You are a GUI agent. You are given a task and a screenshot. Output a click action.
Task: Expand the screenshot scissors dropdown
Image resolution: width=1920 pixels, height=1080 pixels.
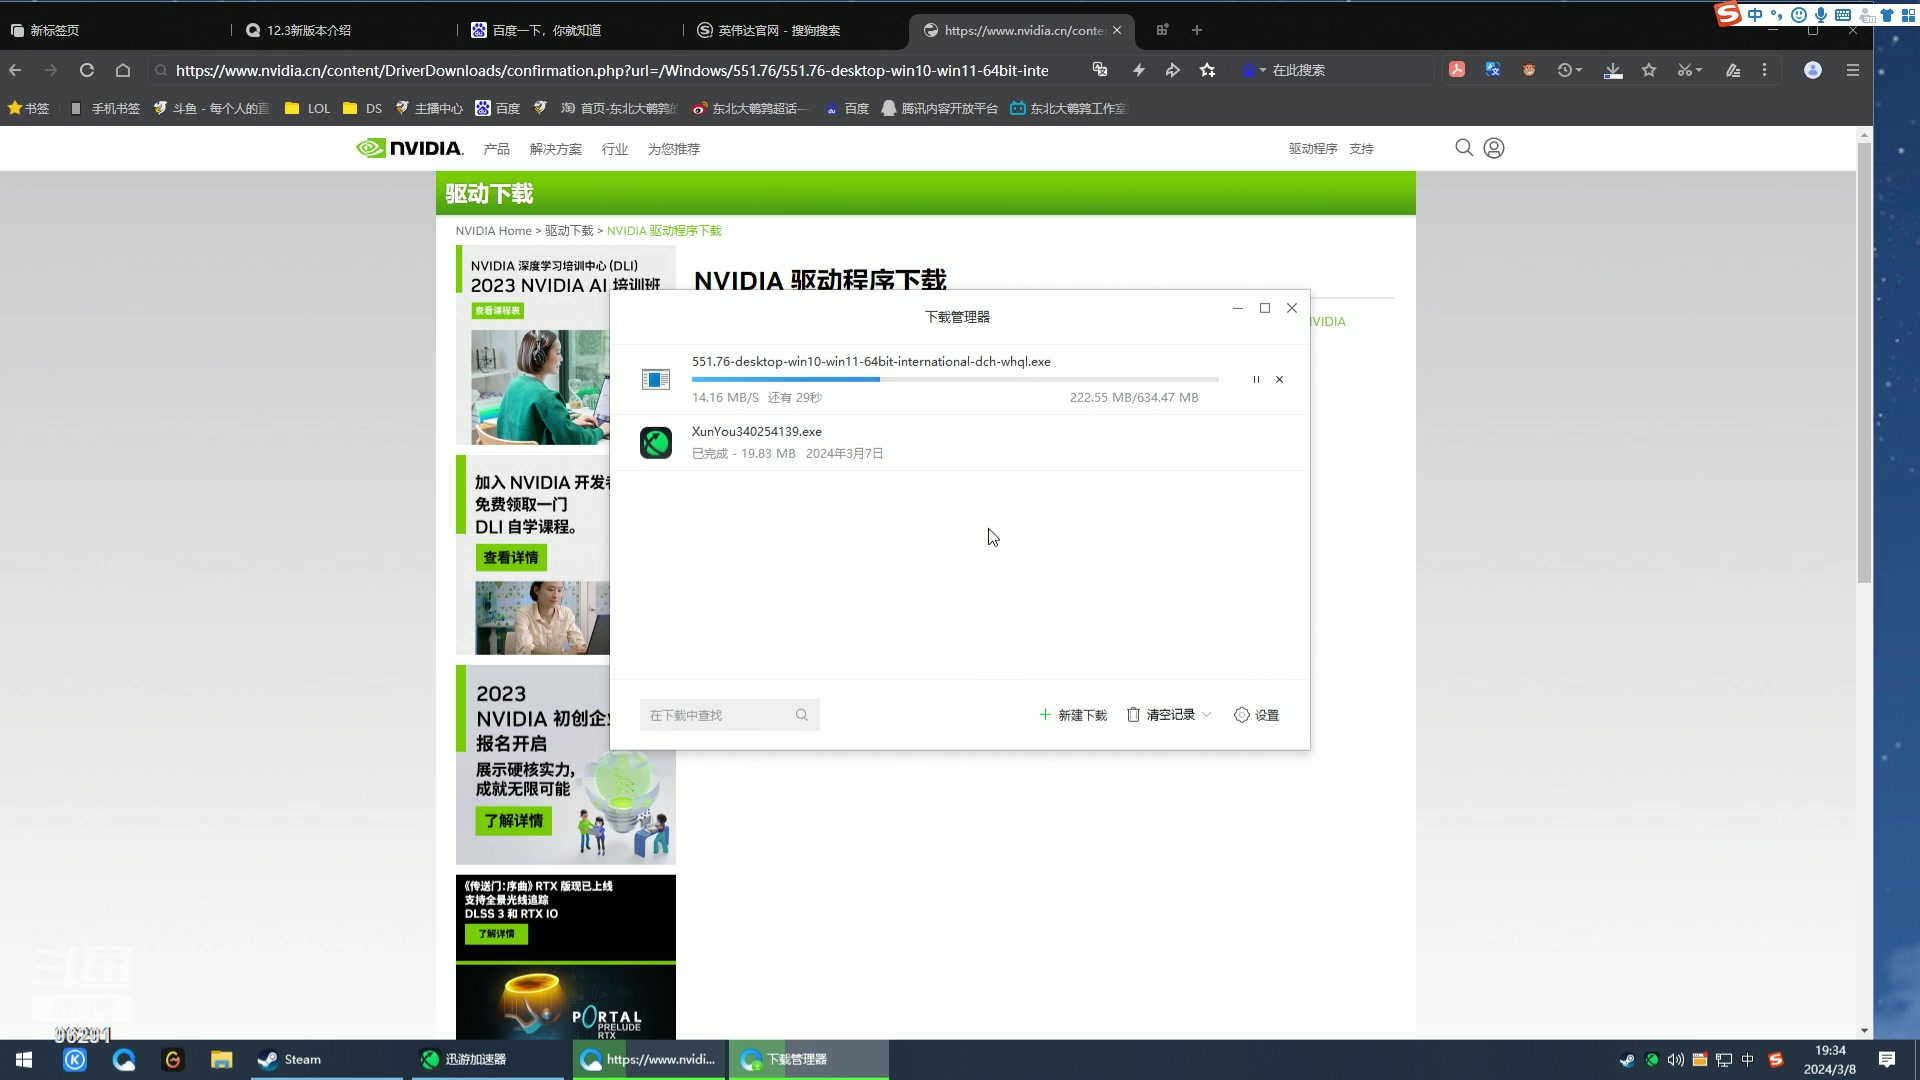point(1699,70)
